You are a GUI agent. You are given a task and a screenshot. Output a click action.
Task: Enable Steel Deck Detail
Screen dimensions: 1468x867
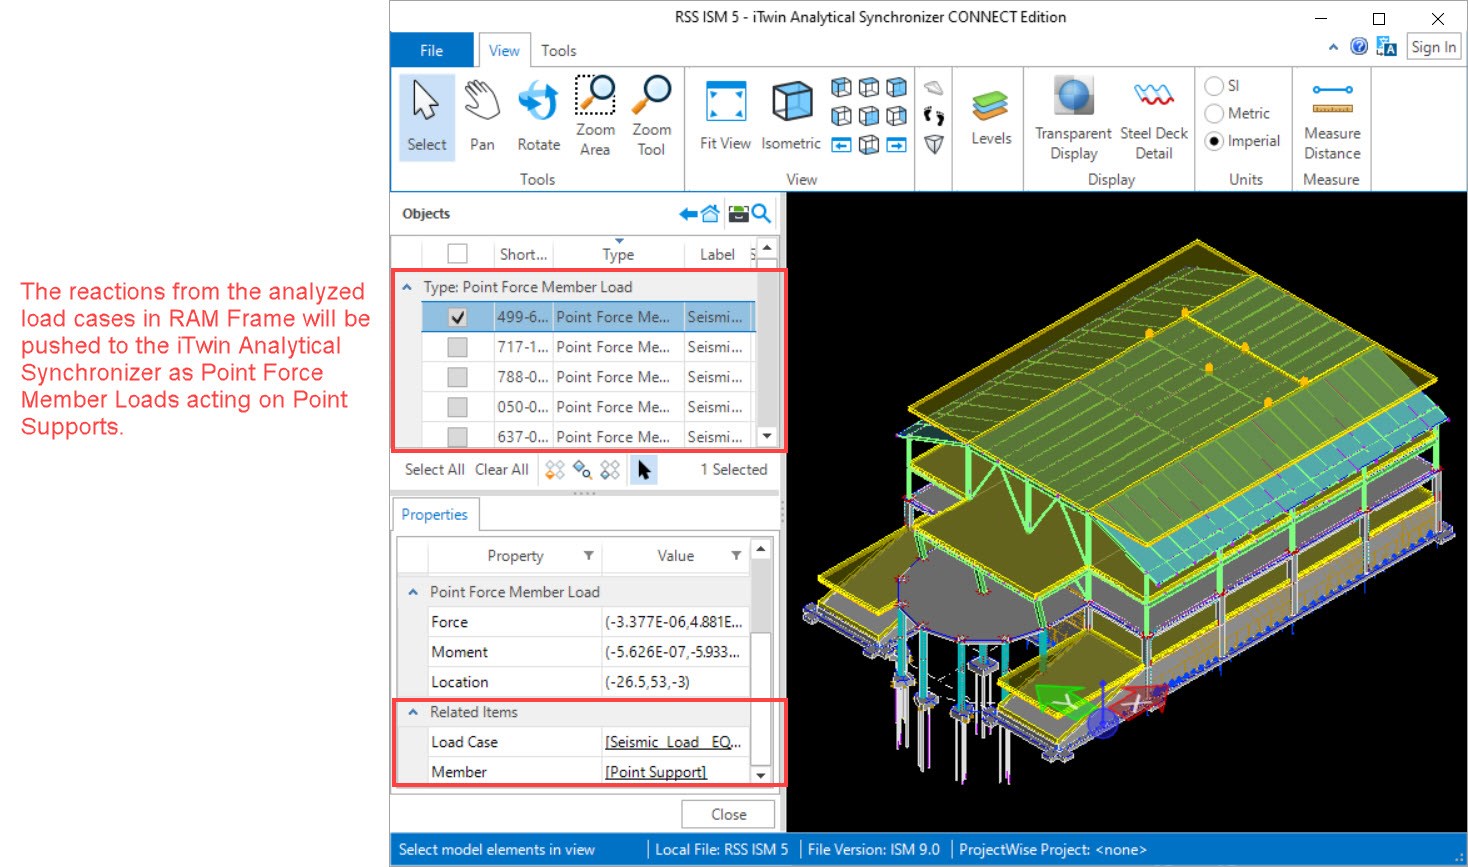tap(1153, 117)
